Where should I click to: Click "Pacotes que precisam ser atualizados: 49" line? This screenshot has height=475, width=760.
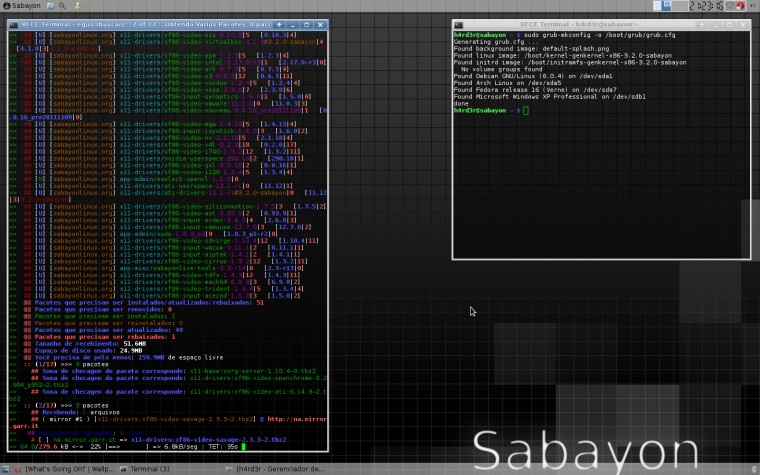click(108, 330)
